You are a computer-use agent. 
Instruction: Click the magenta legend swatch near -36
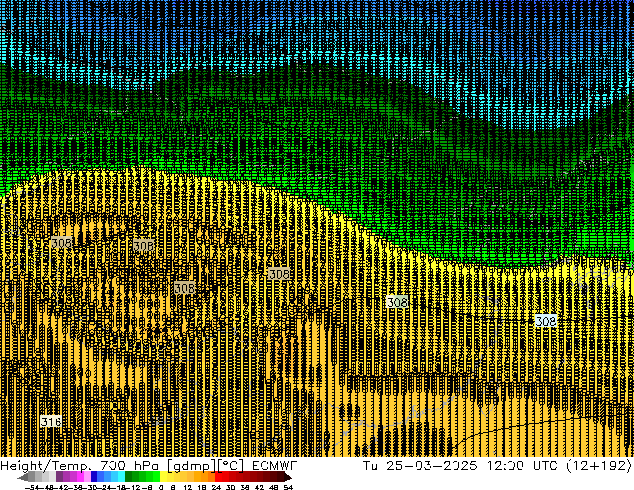(x=80, y=477)
